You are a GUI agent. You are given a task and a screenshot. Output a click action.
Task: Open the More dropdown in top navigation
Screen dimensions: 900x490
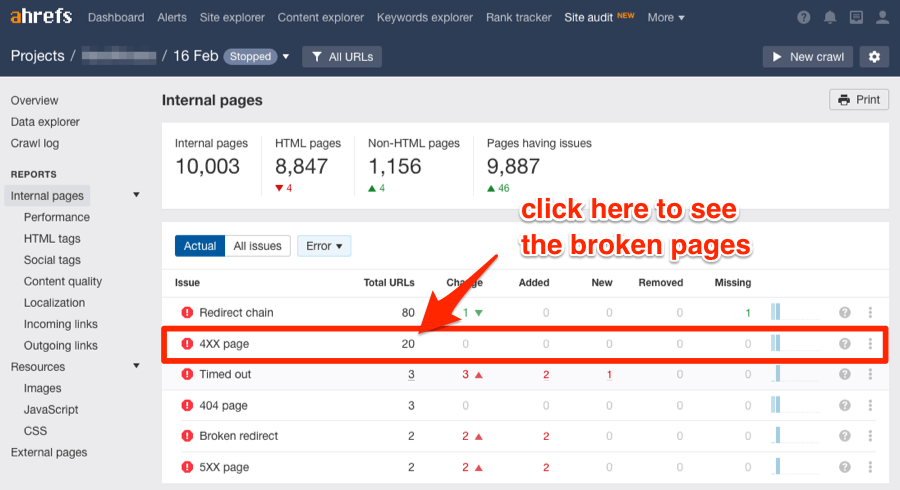pos(666,18)
